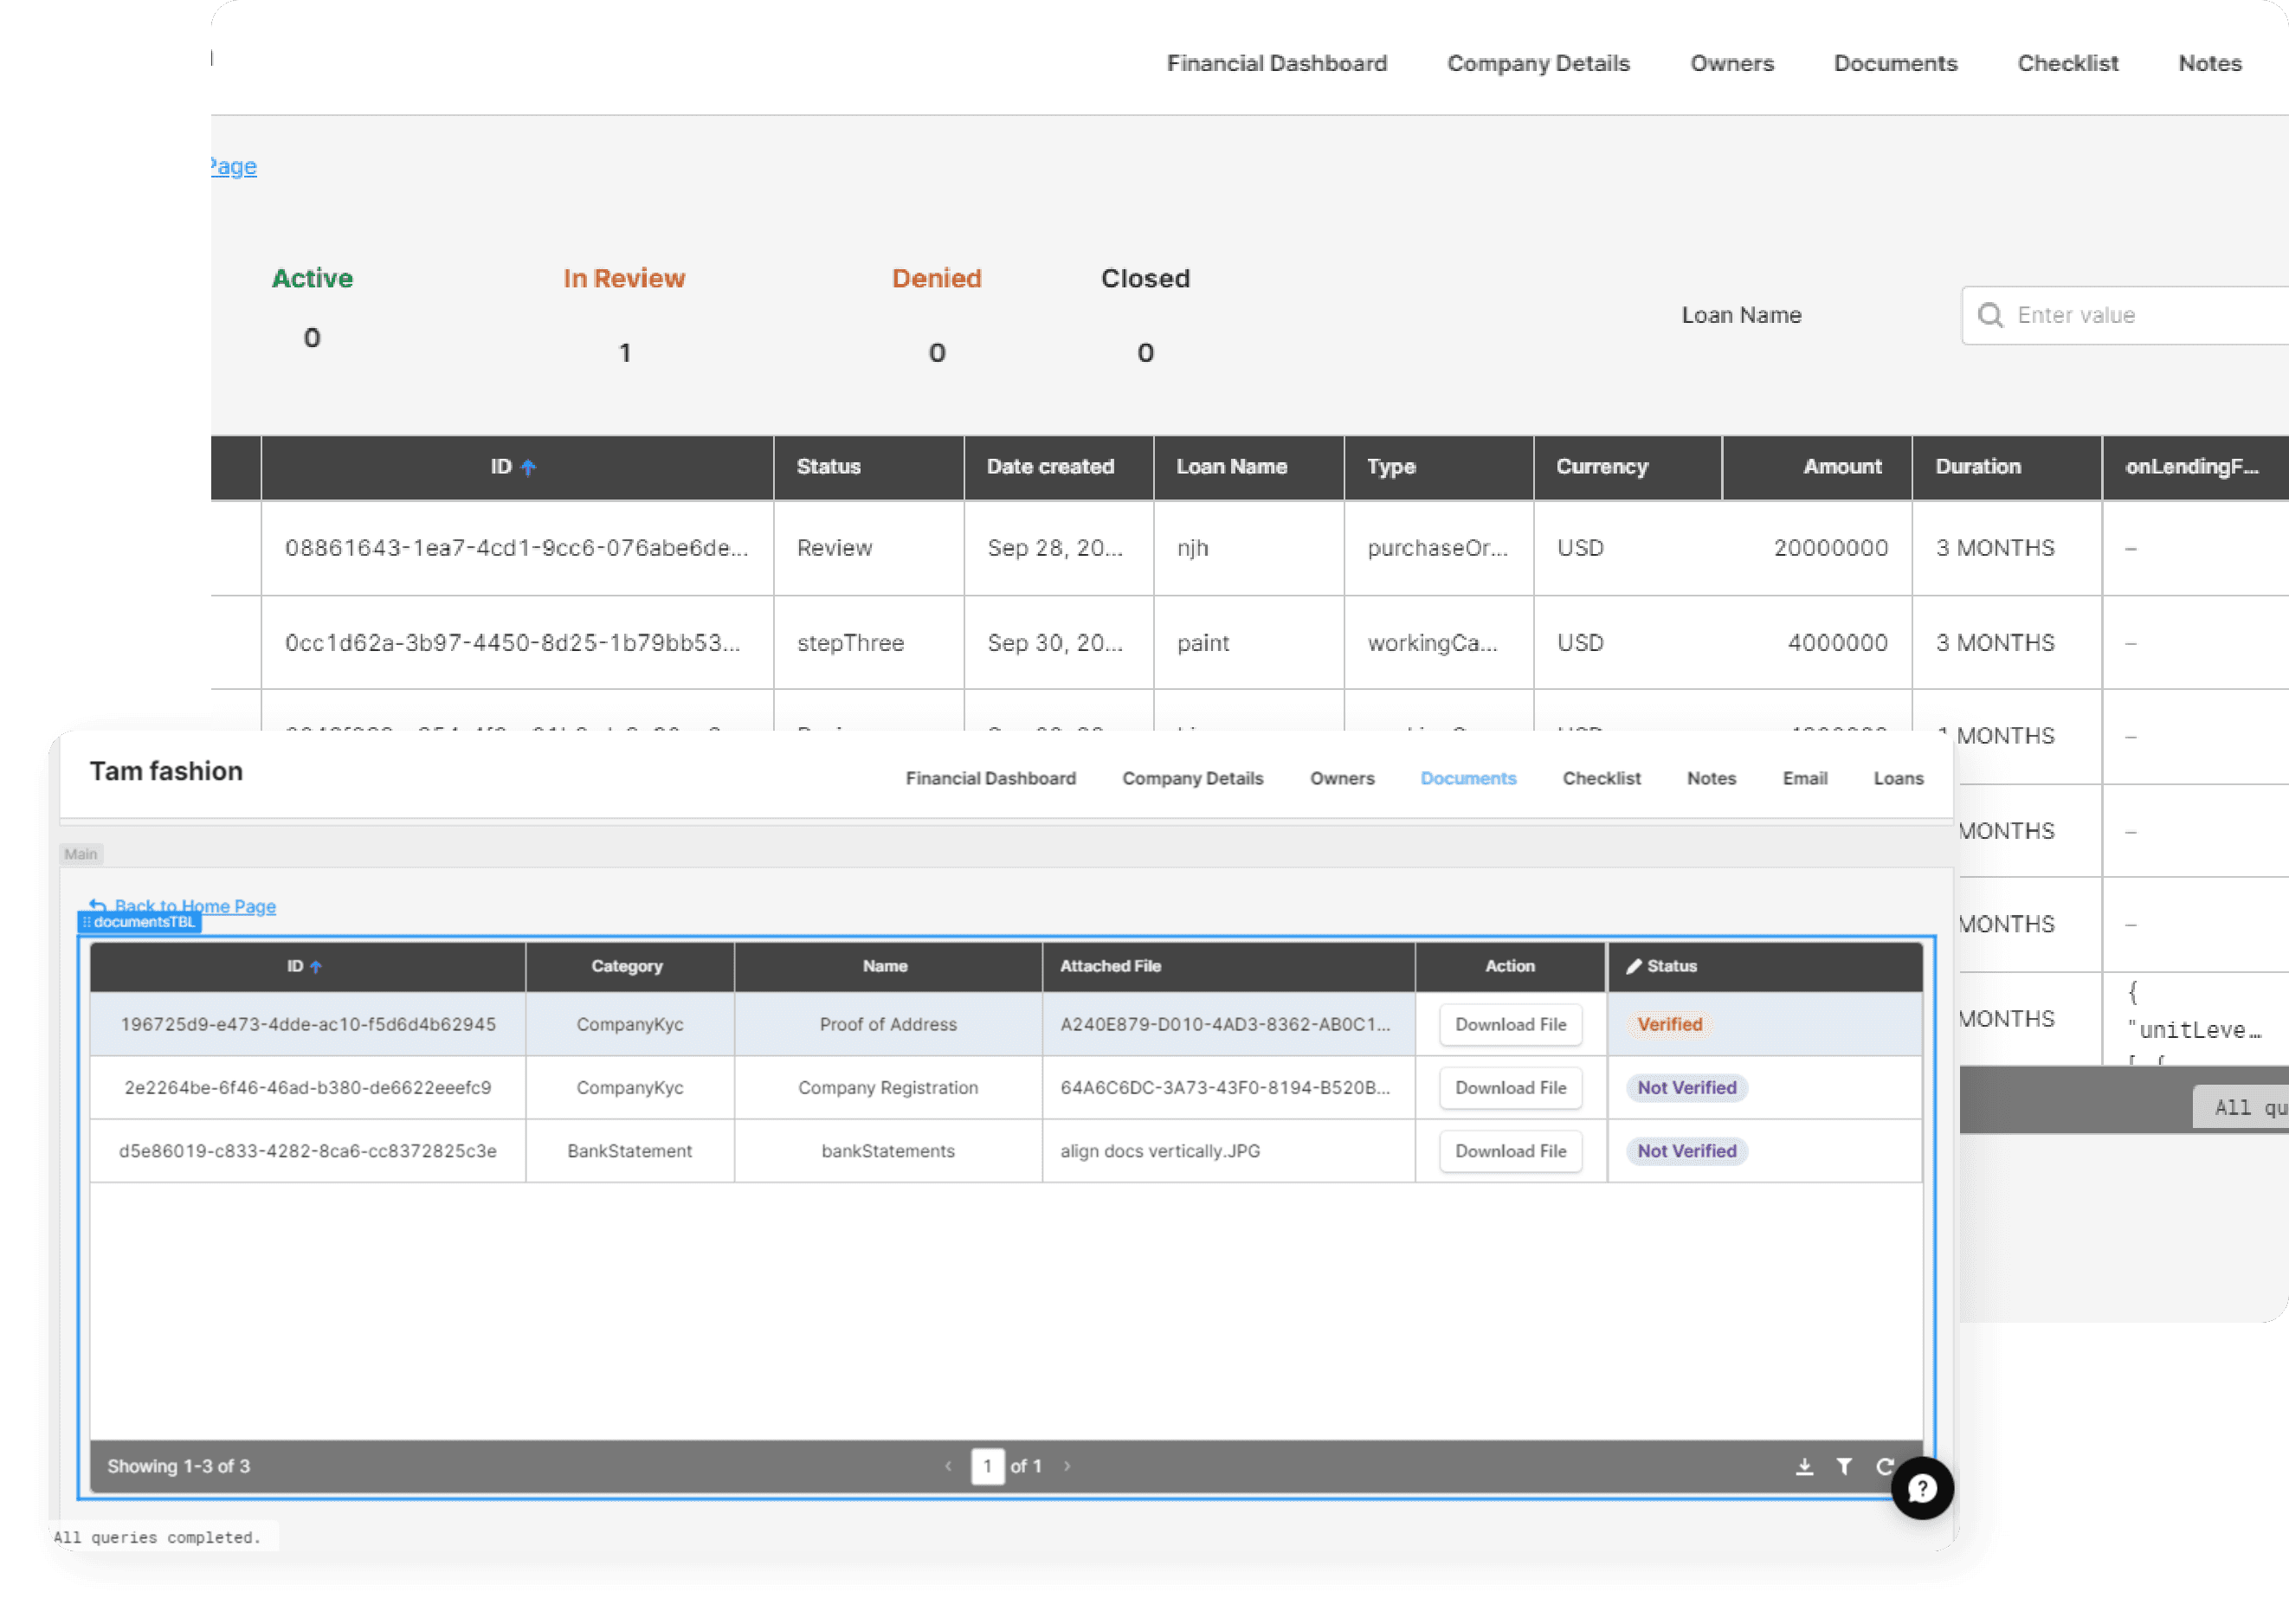Open Checklist tab in Tam fashion panel
This screenshot has width=2289, height=1624.
click(1600, 778)
